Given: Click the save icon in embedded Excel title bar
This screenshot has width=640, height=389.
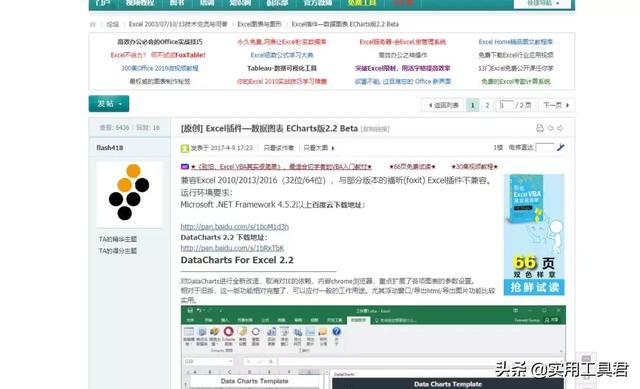Looking at the screenshot, I should click(190, 311).
